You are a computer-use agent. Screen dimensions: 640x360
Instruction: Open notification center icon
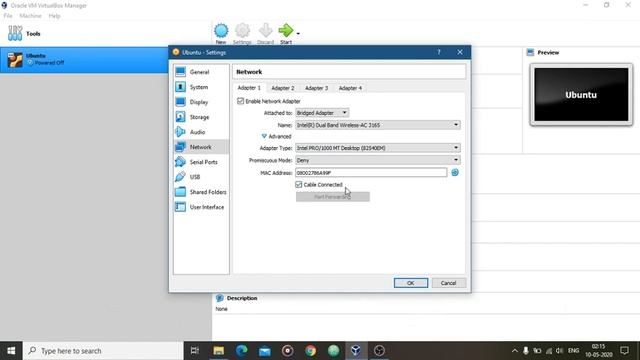point(624,351)
